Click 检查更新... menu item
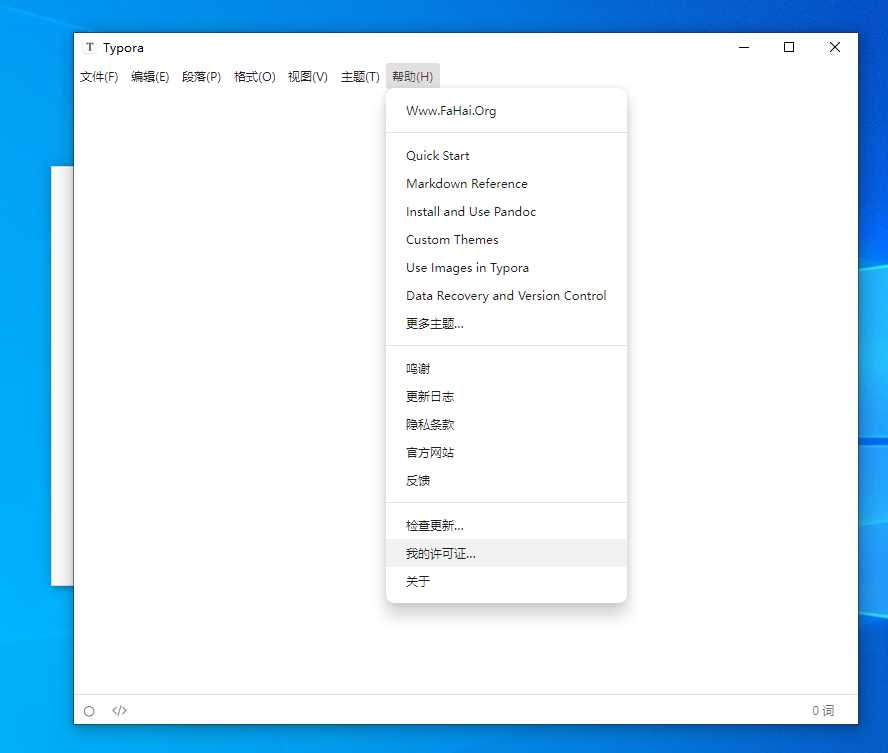The height and width of the screenshot is (753, 888). [x=506, y=525]
